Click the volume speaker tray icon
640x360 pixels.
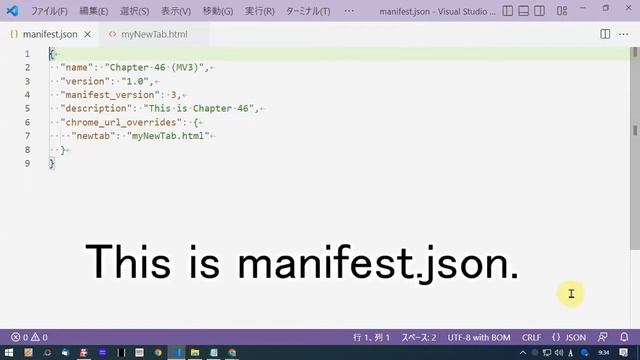coord(559,352)
